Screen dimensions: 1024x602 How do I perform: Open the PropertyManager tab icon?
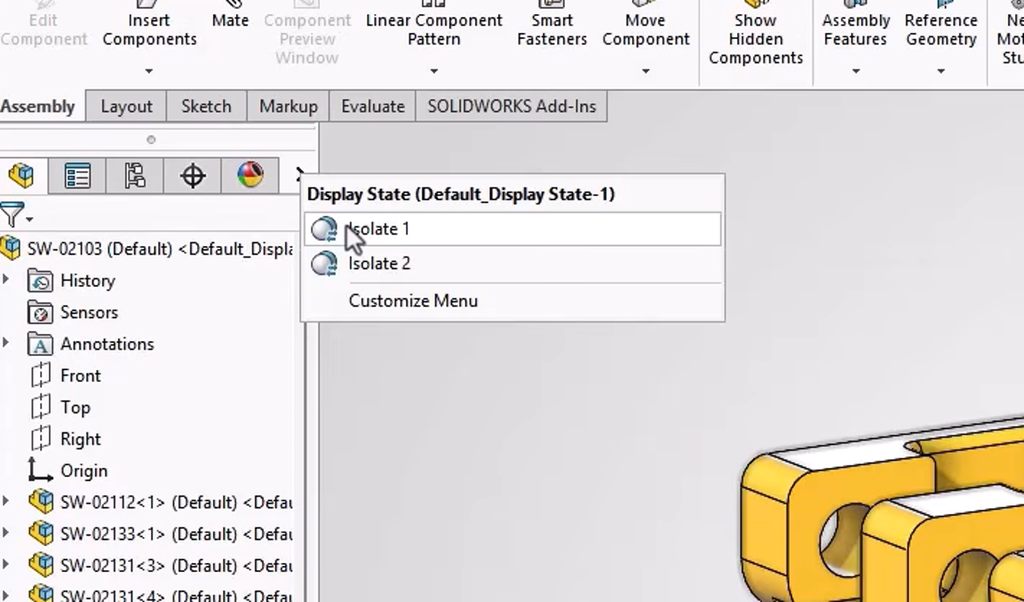(78, 176)
